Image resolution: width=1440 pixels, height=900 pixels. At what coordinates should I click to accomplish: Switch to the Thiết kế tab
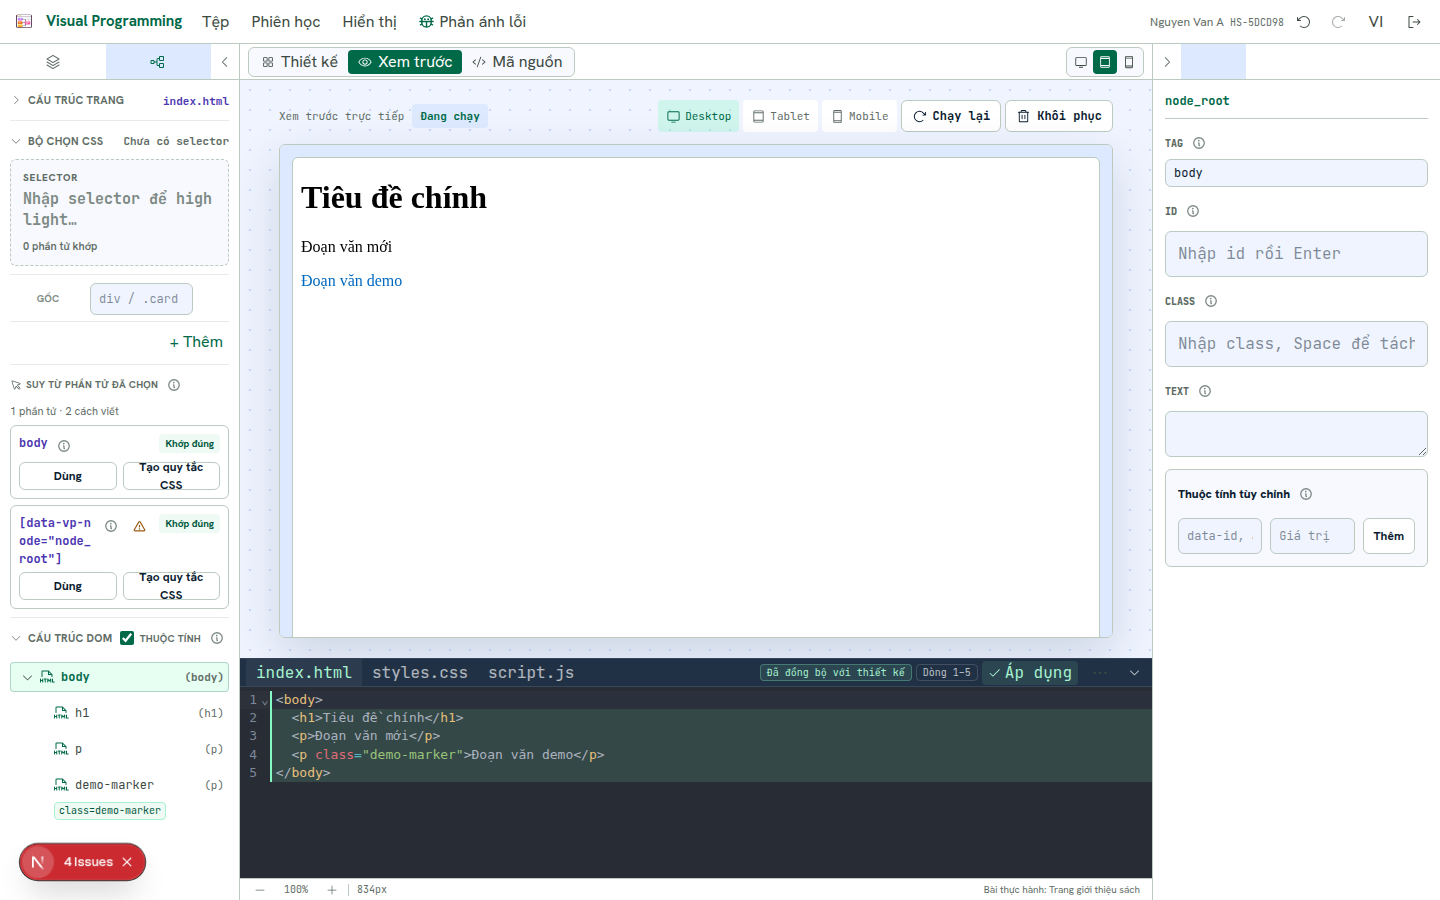pyautogui.click(x=299, y=62)
